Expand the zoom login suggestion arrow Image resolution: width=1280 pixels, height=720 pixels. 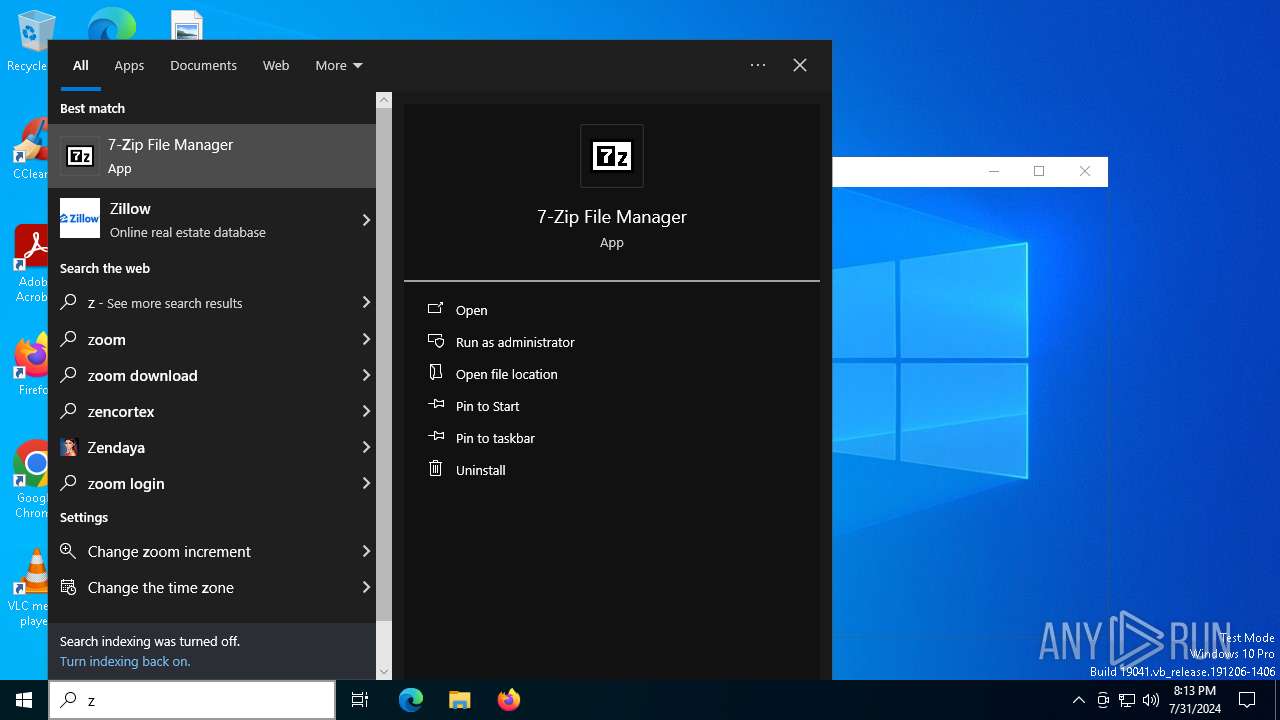coord(366,483)
